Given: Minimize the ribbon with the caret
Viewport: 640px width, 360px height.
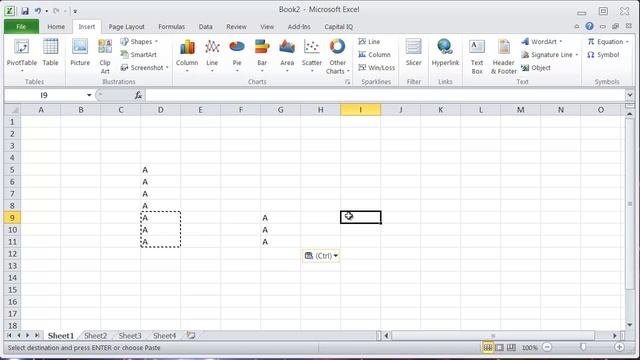Looking at the screenshot, I should click(x=576, y=27).
